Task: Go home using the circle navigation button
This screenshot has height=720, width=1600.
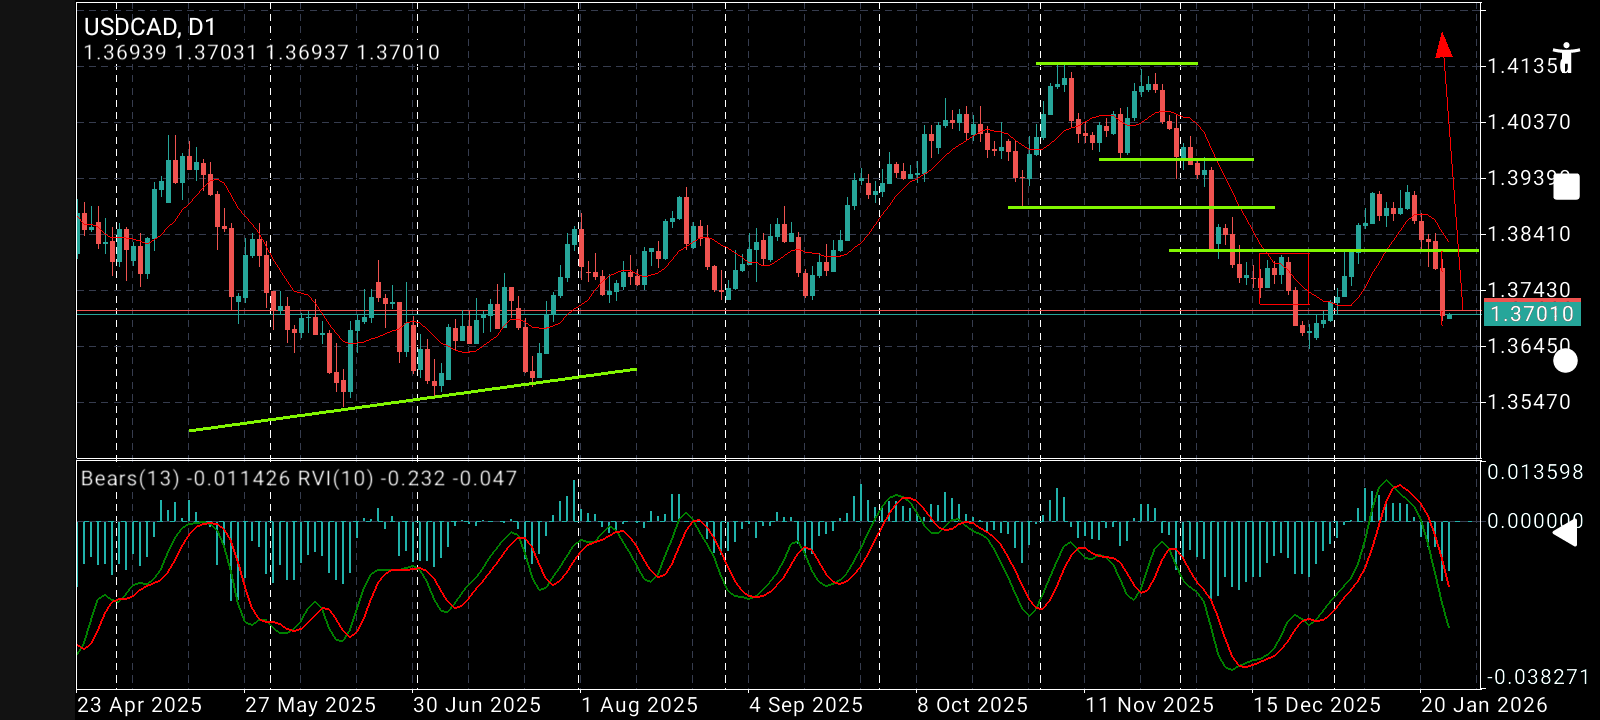Action: pyautogui.click(x=1565, y=361)
